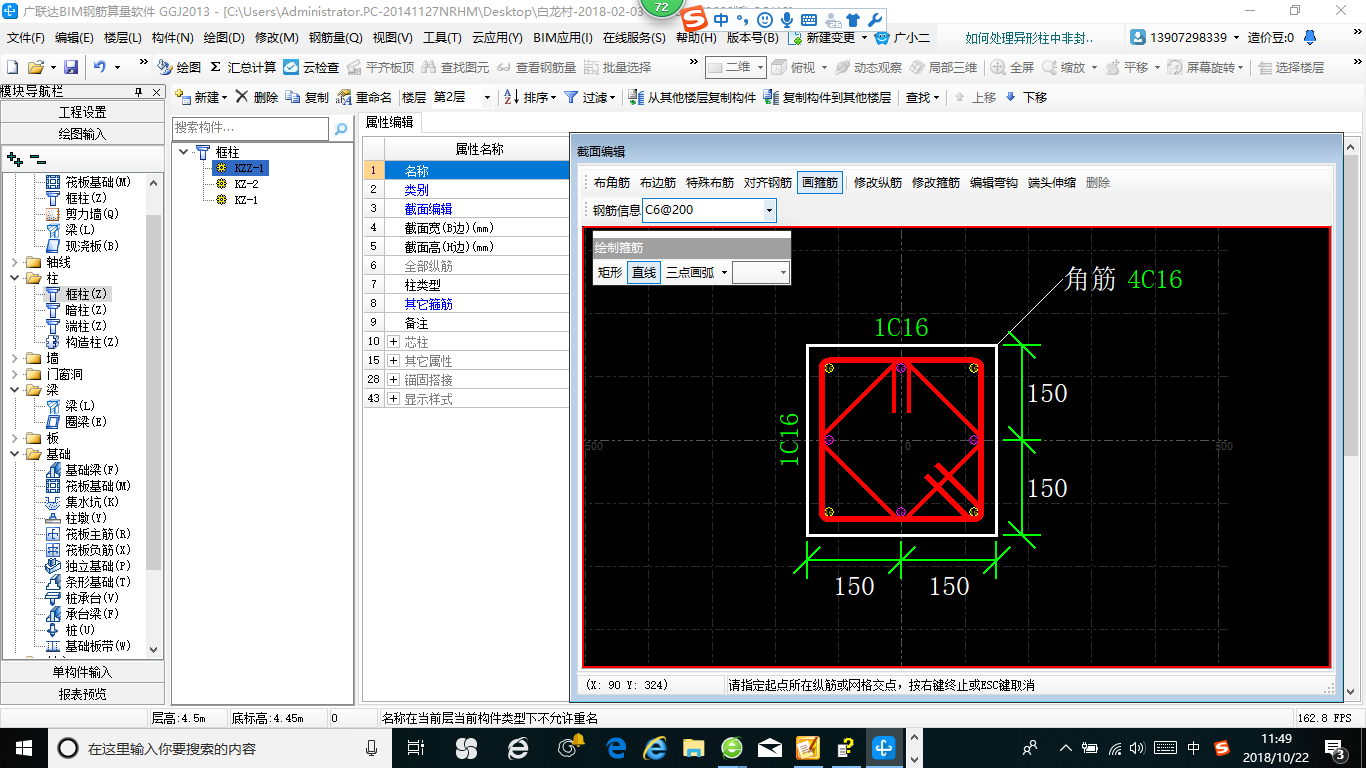Click 删除 delete component button
The width and height of the screenshot is (1366, 768).
coord(257,98)
